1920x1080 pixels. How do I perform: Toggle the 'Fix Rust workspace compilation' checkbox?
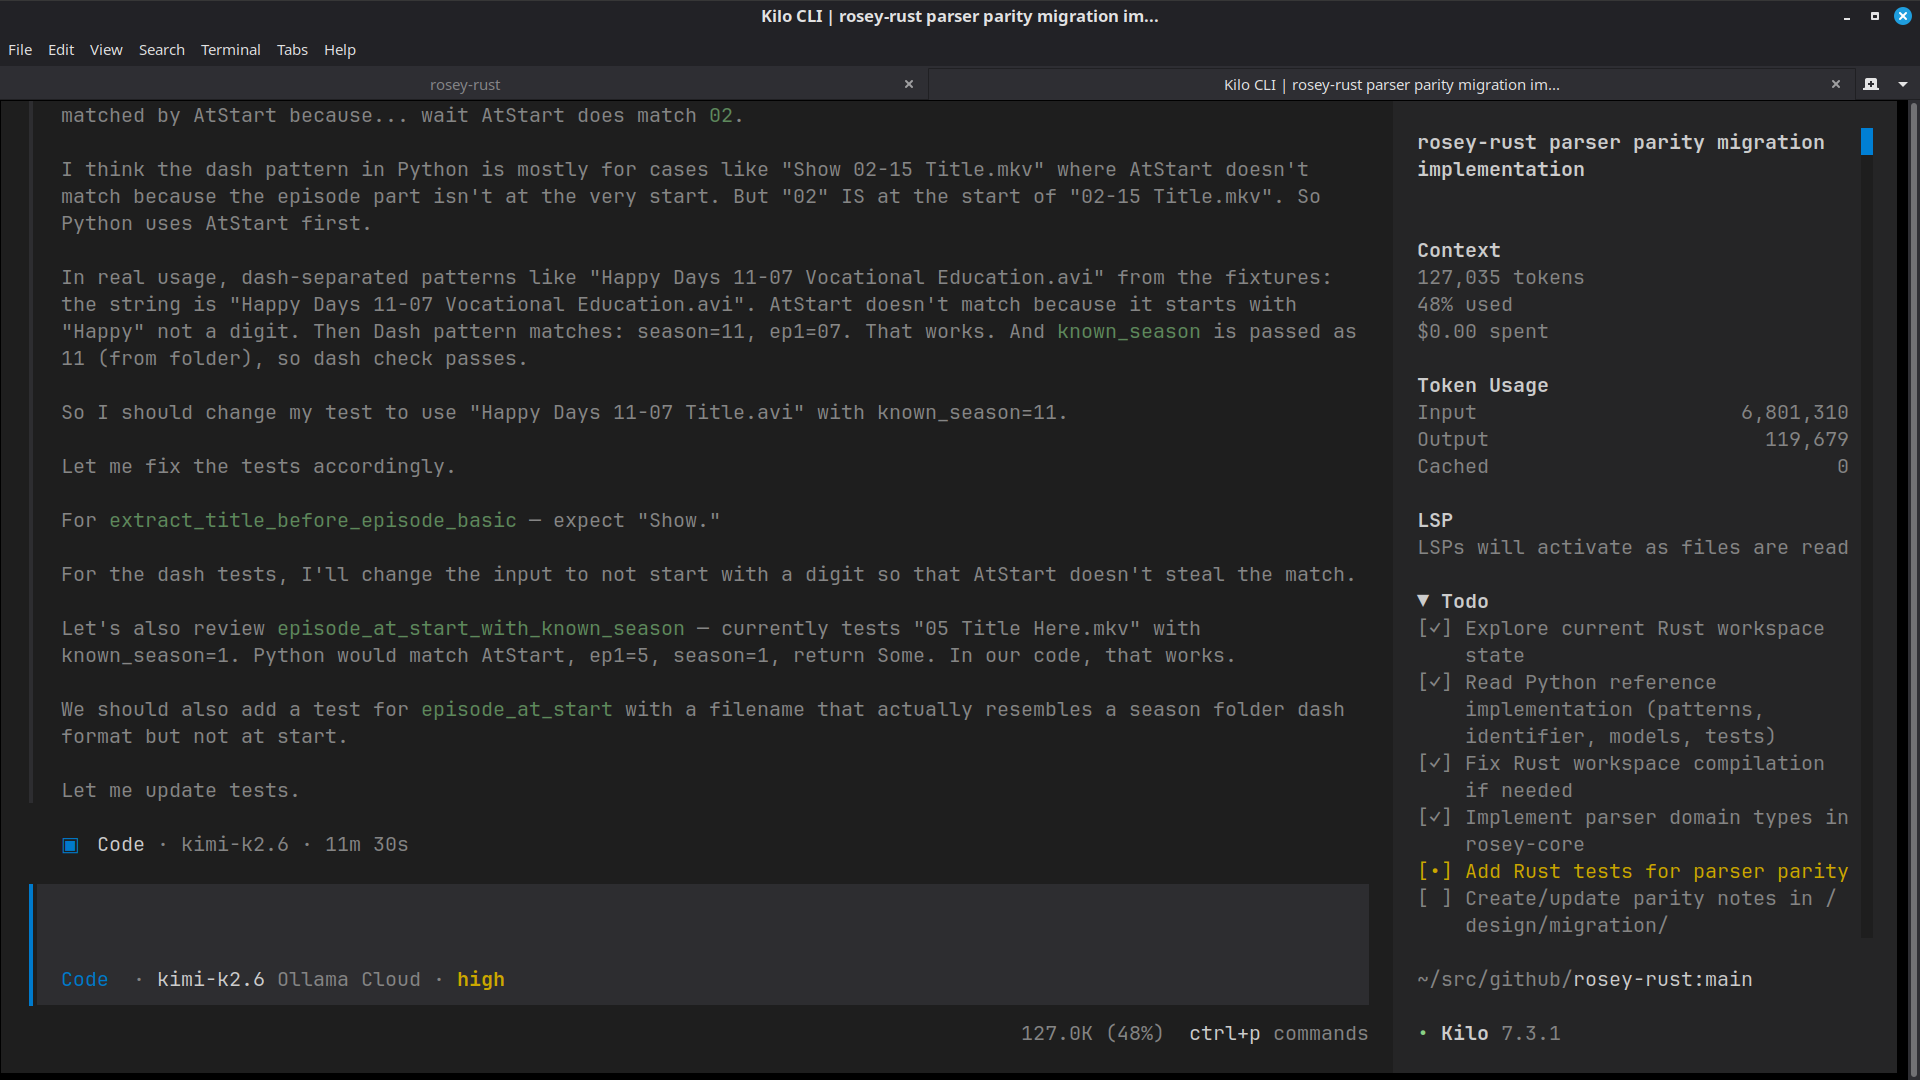(x=1434, y=764)
